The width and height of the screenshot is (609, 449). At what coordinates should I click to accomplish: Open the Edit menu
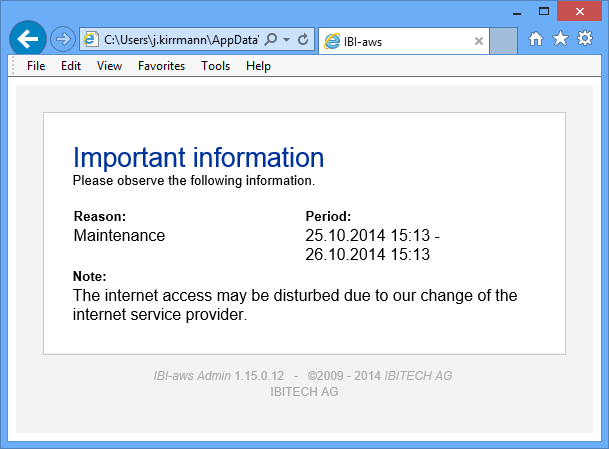pos(71,66)
